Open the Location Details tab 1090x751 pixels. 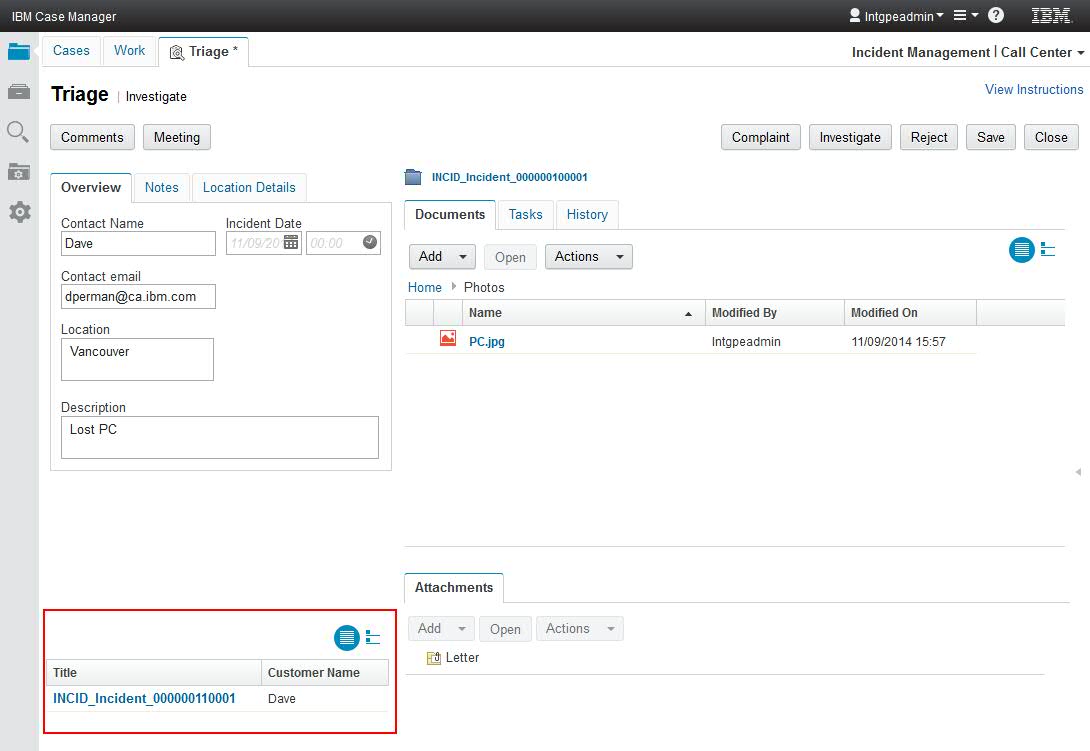(249, 187)
